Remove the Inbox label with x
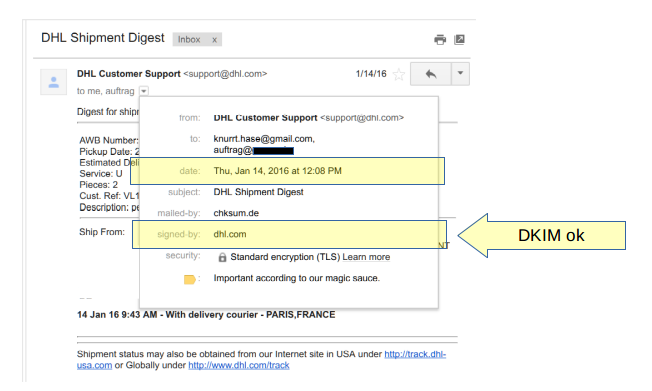Image resolution: width=652 pixels, height=391 pixels. [x=215, y=40]
